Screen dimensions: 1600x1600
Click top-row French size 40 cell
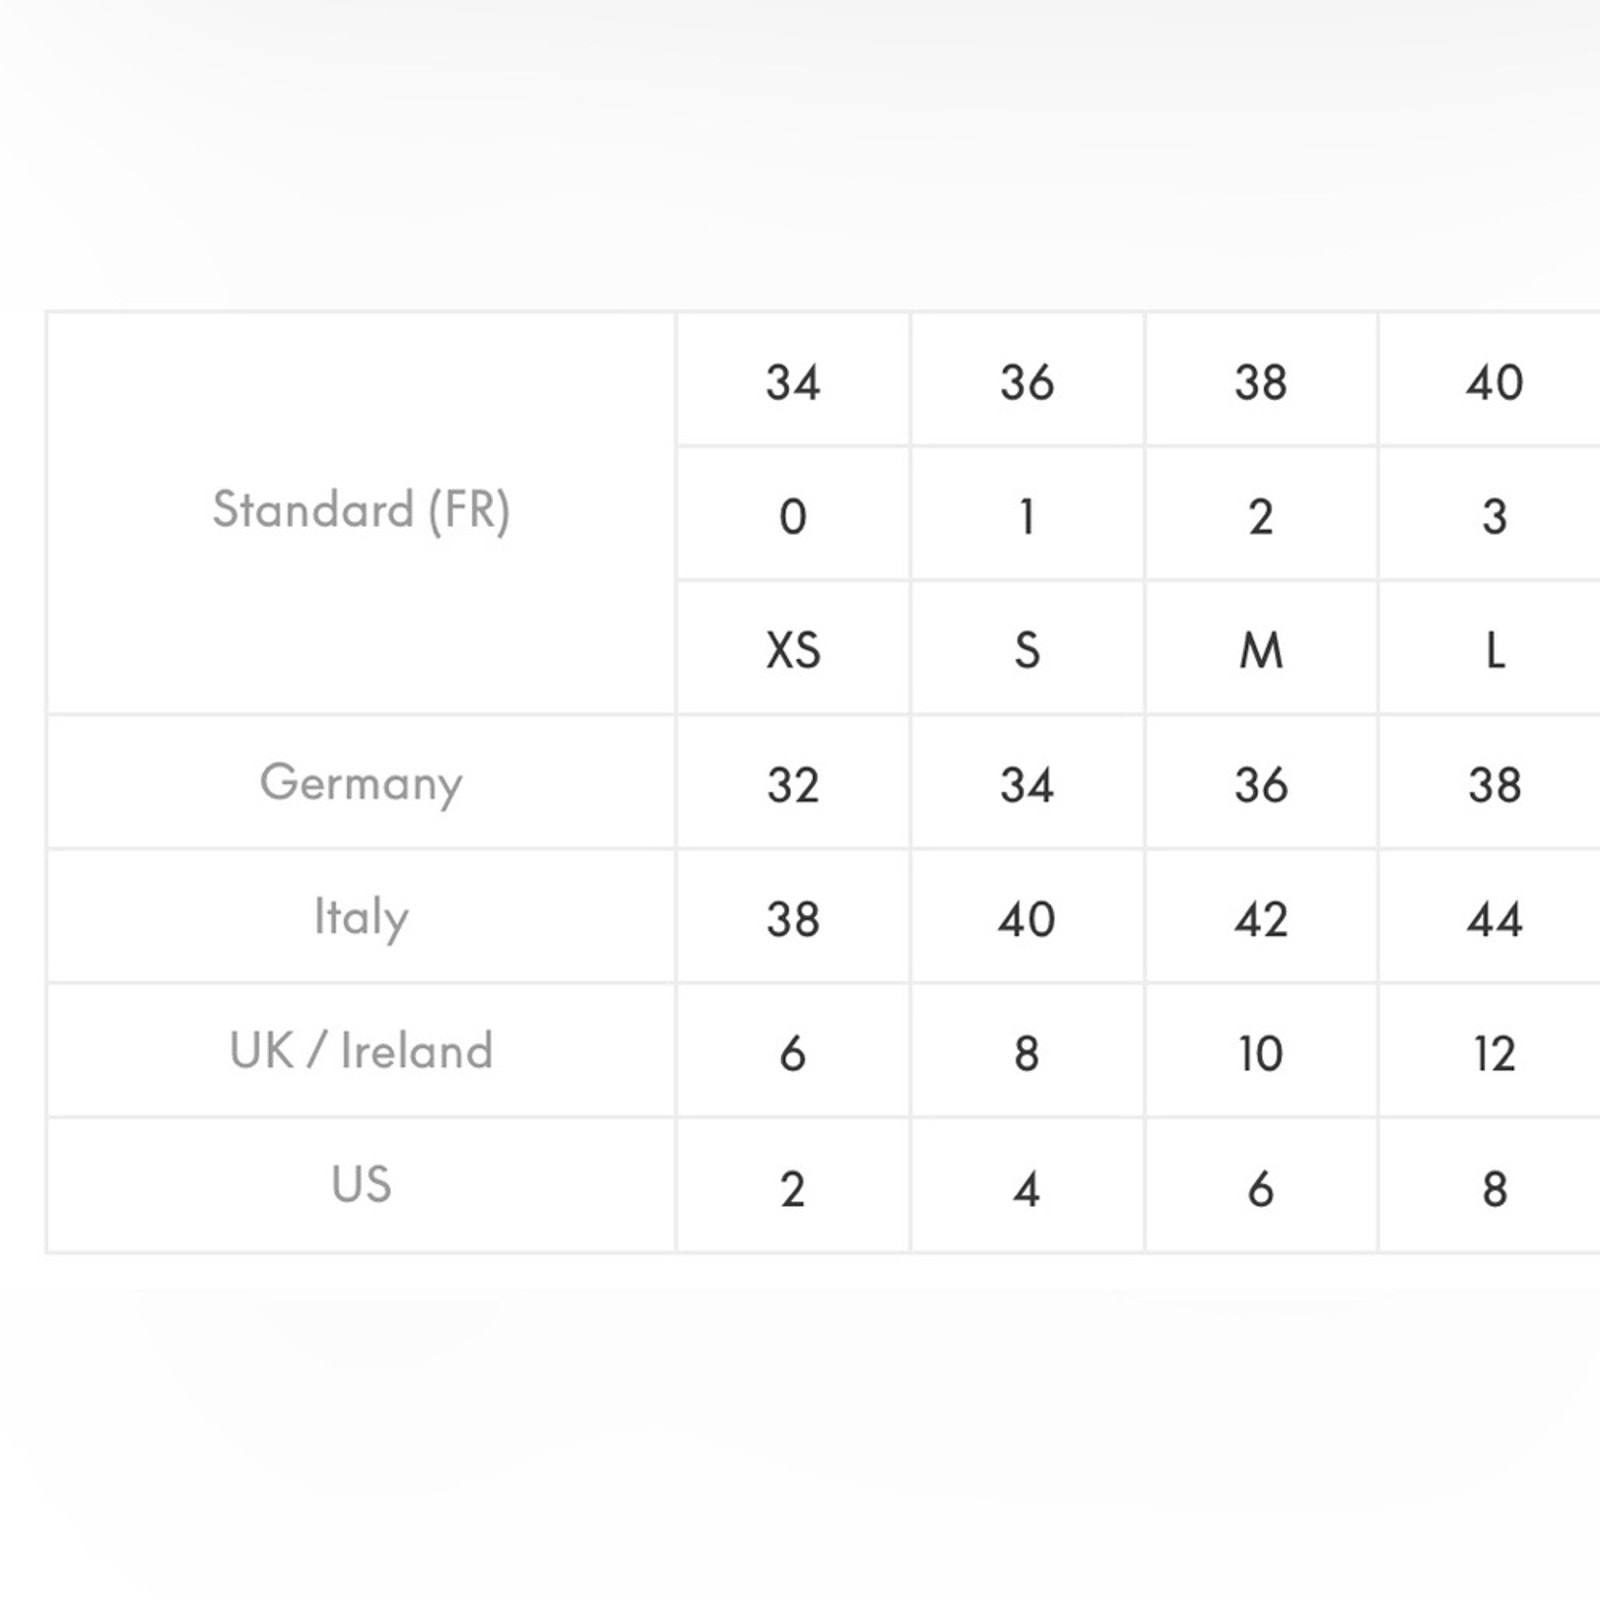point(1494,382)
